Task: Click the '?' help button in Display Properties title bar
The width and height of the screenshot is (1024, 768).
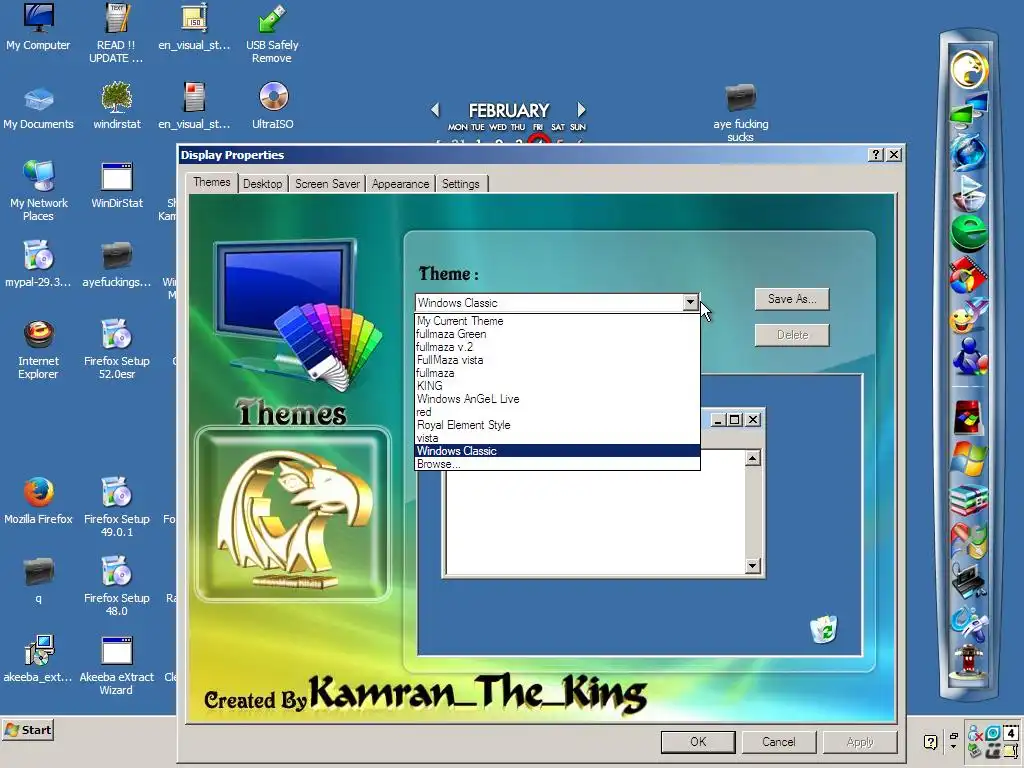Action: [875, 155]
